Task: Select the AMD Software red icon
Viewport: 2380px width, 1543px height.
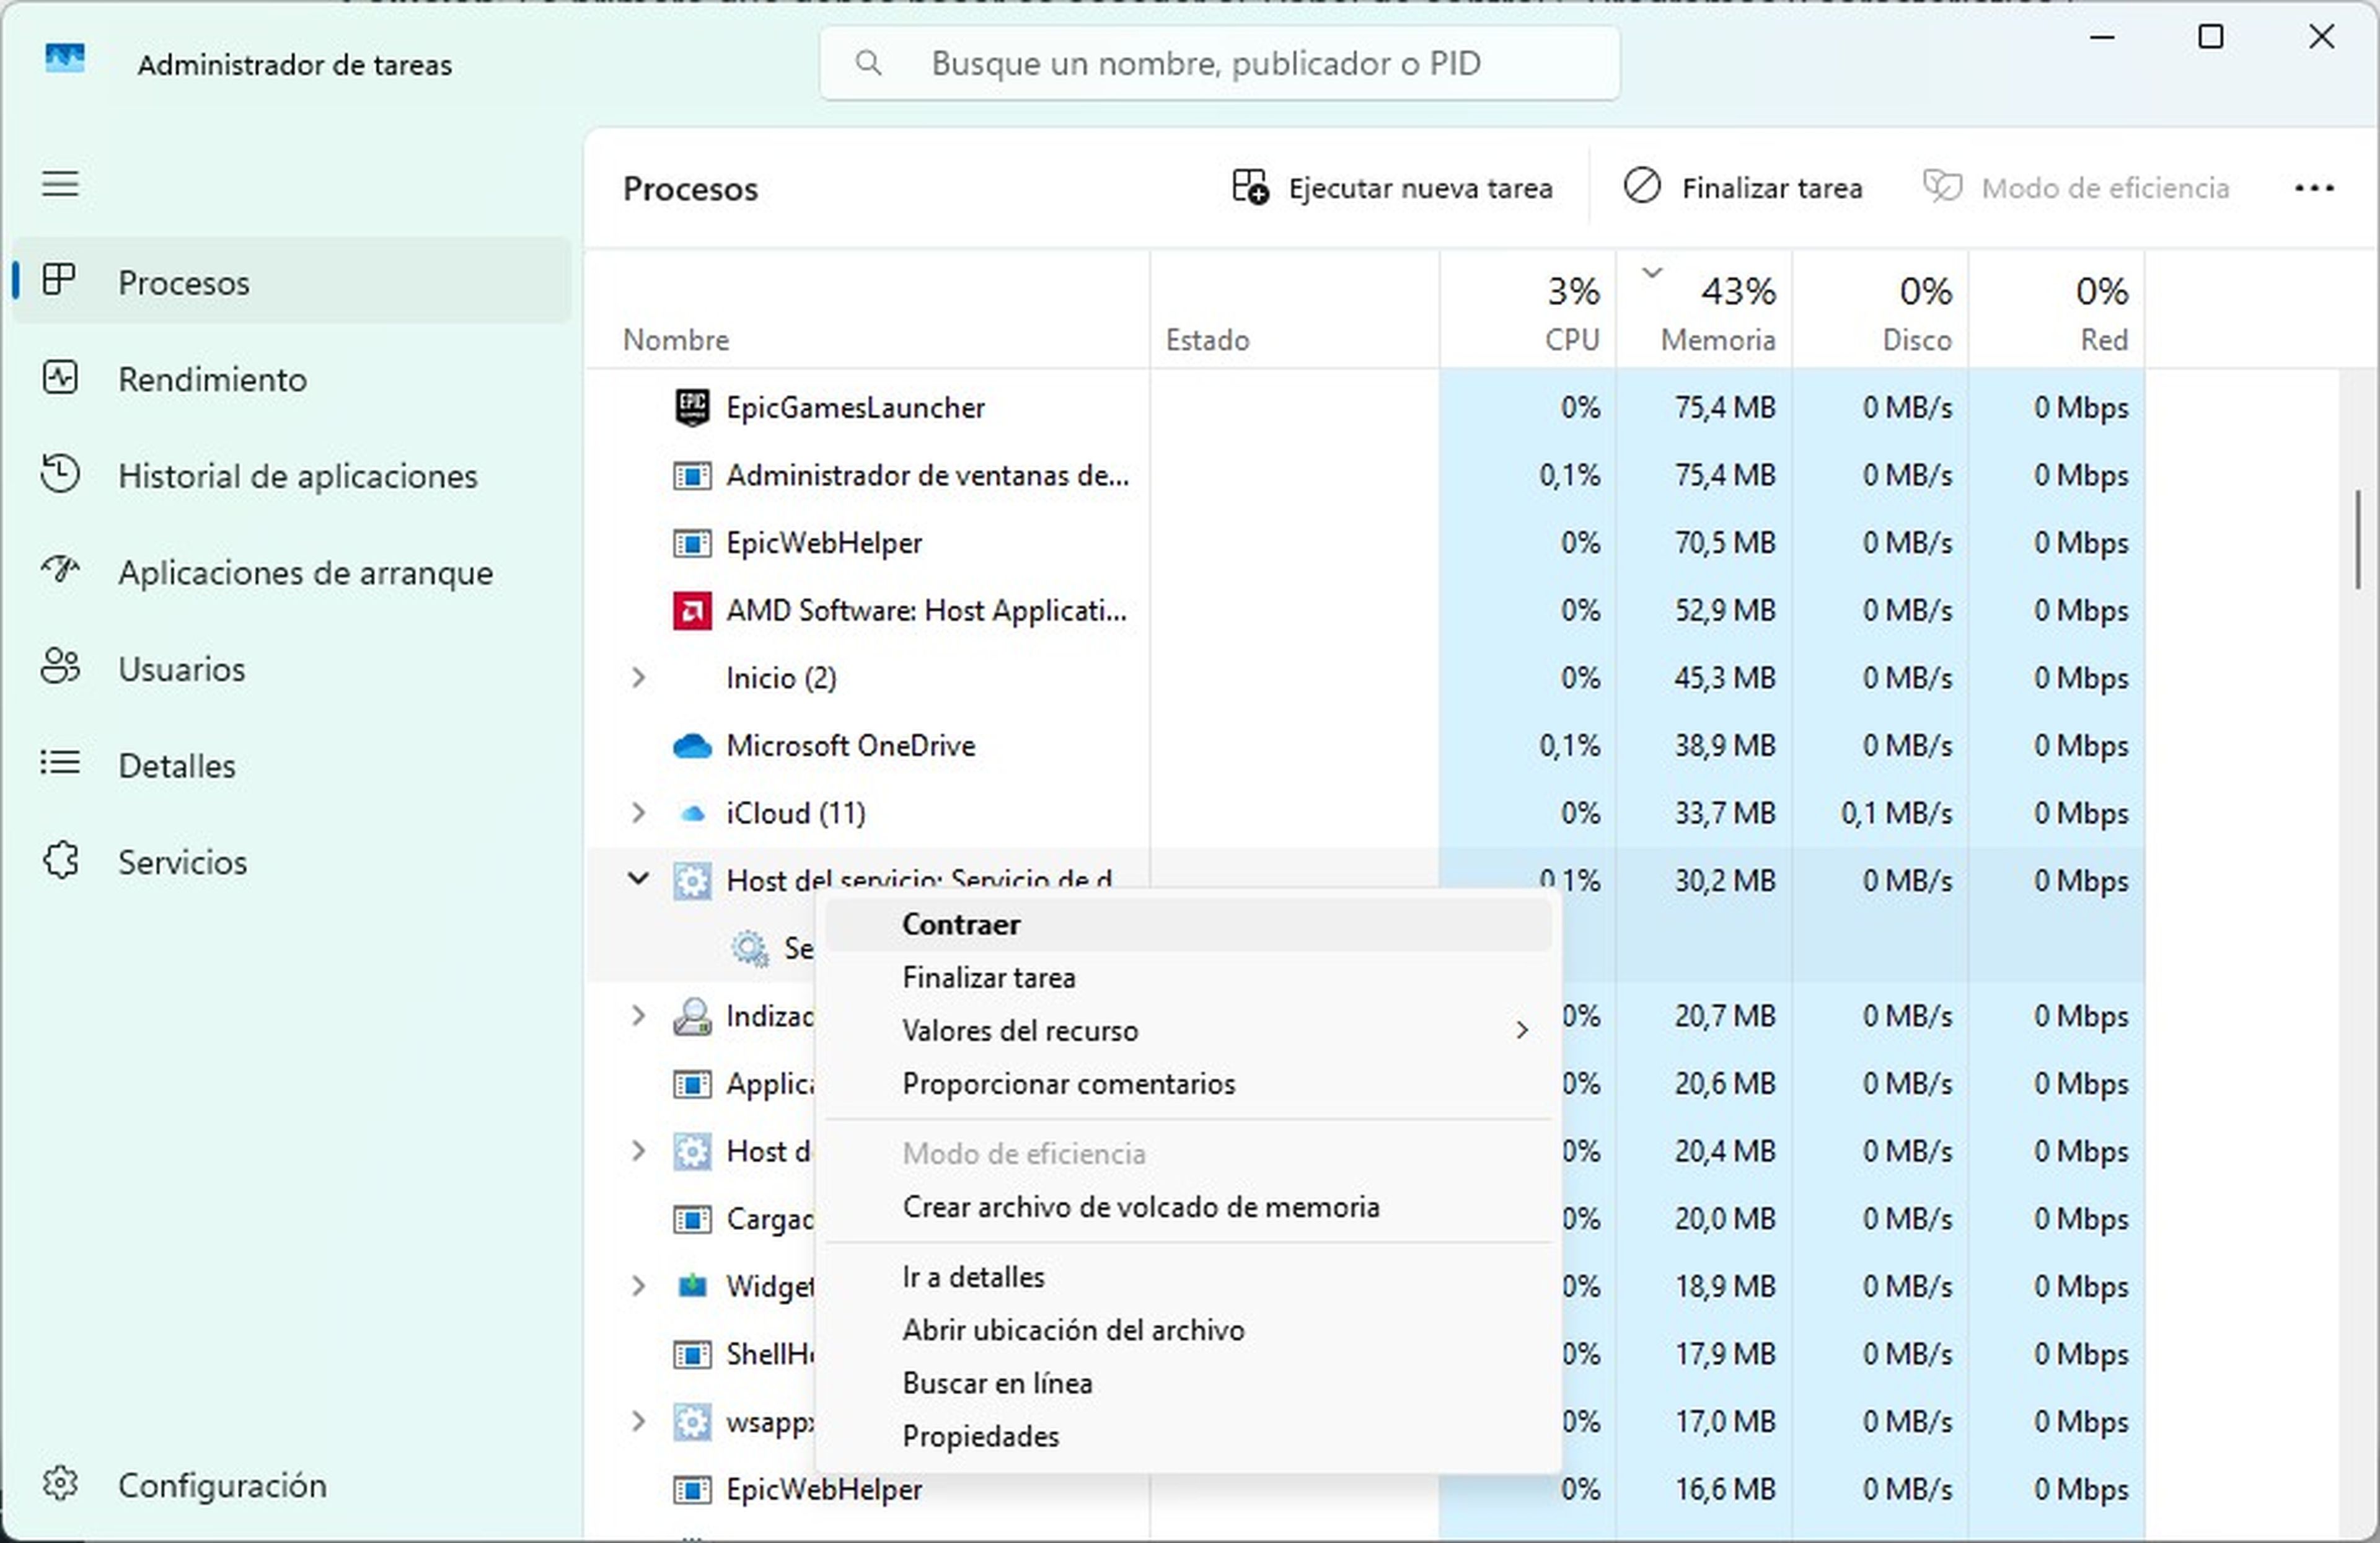Action: [692, 610]
